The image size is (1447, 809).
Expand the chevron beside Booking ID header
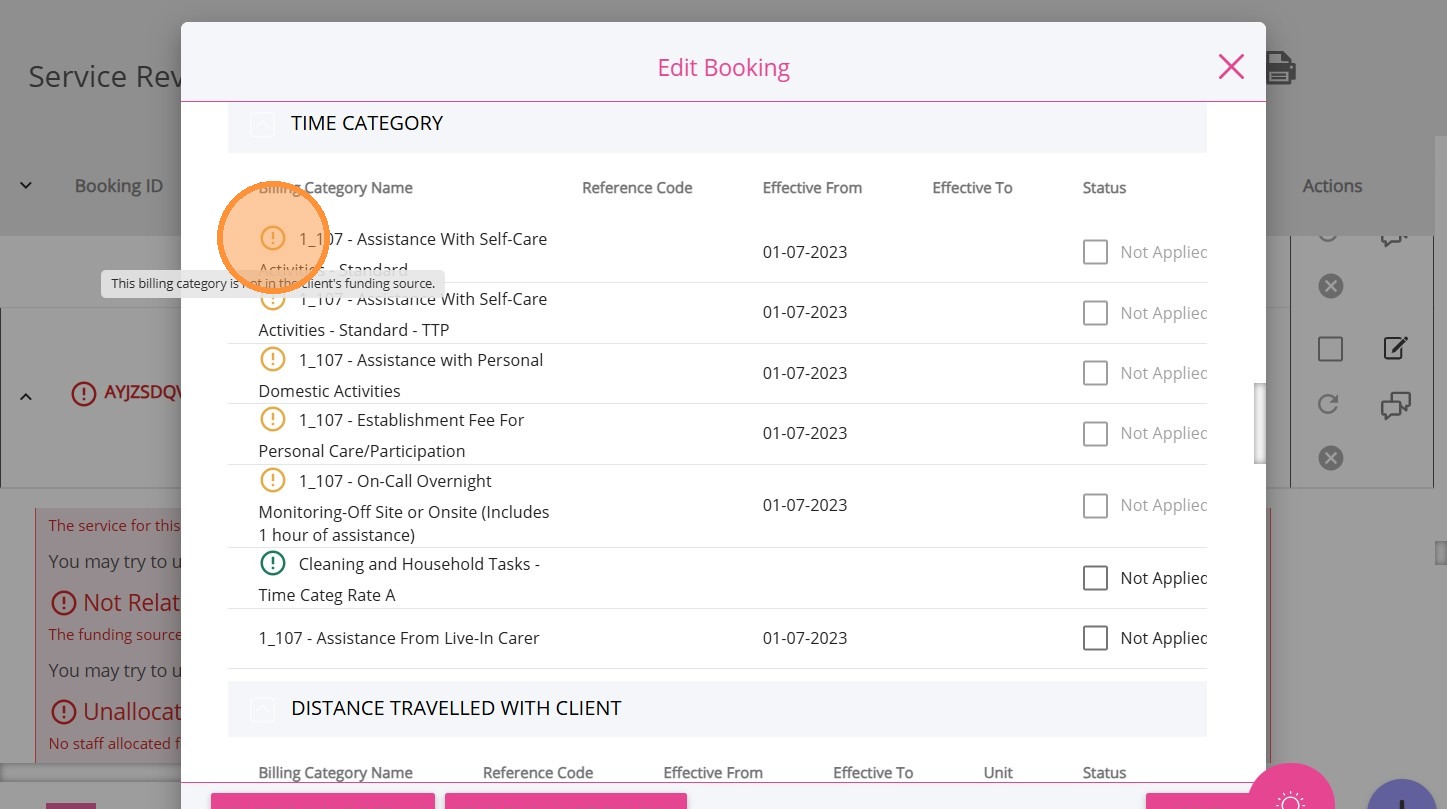26,186
